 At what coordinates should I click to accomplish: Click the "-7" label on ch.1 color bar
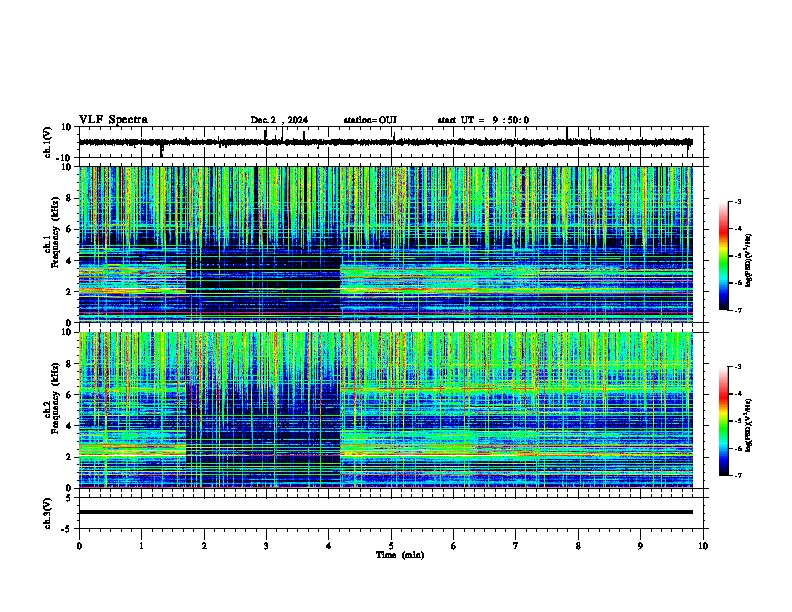tap(738, 311)
